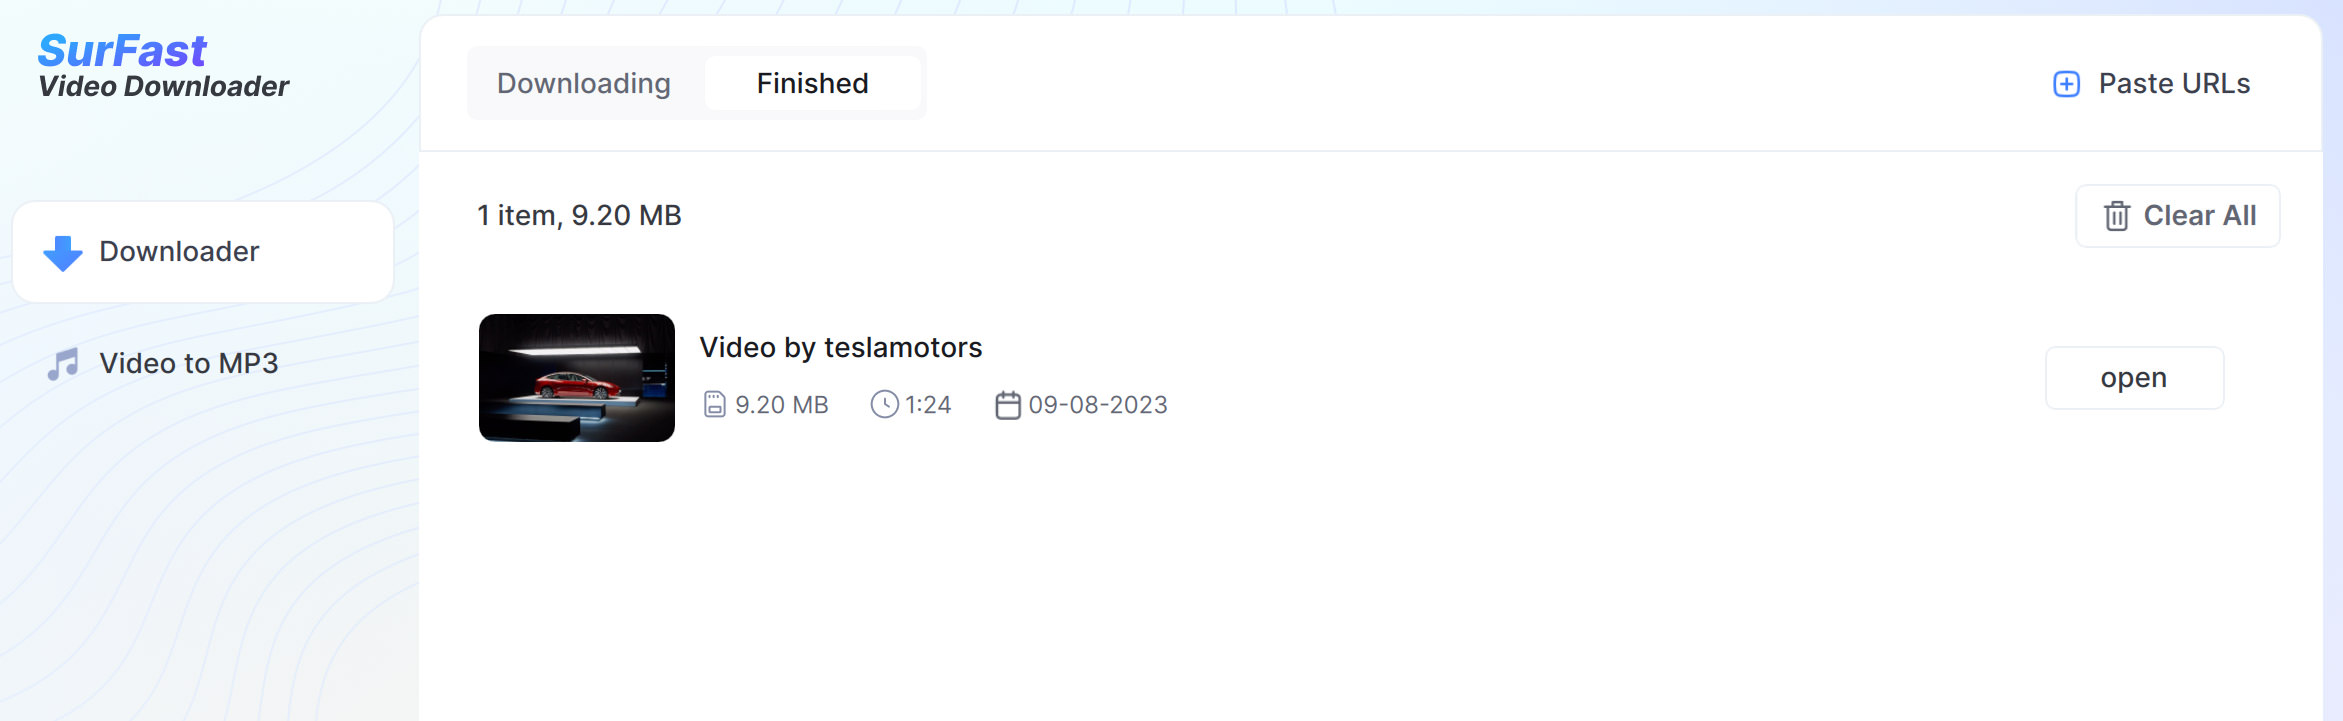Go to Video to MP3 in sidebar
Screen dimensions: 2343x721
click(x=203, y=364)
